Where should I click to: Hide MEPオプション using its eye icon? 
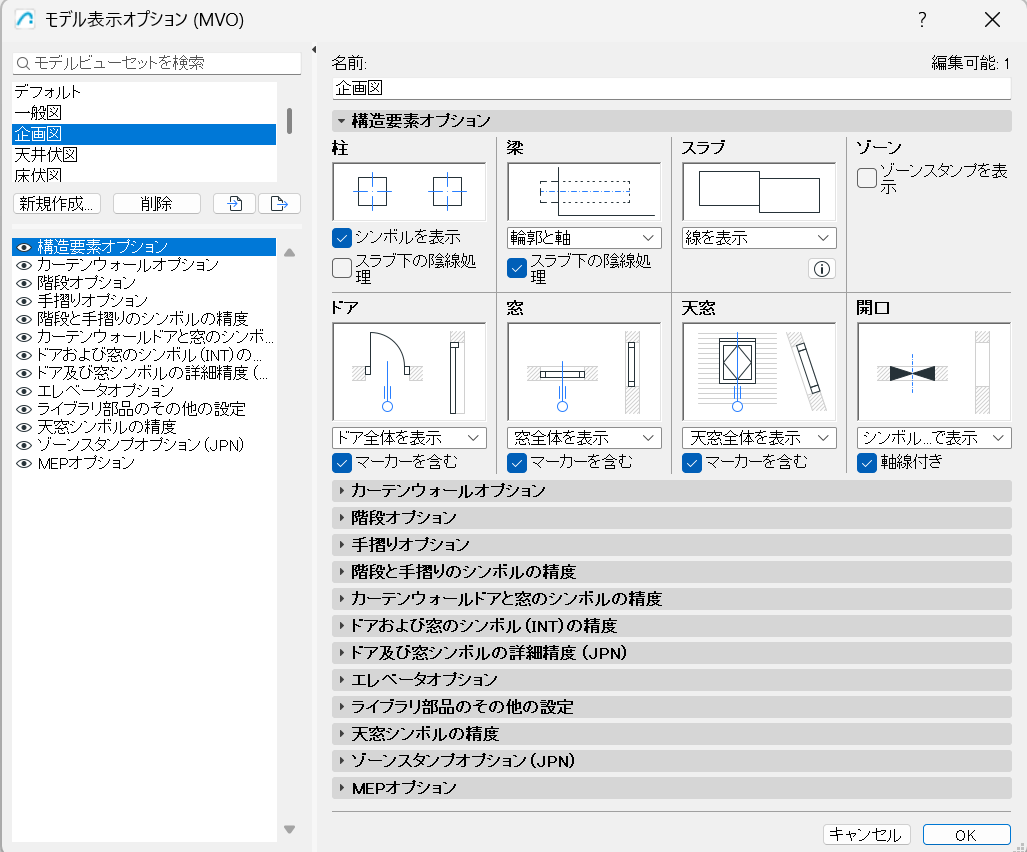[x=22, y=463]
